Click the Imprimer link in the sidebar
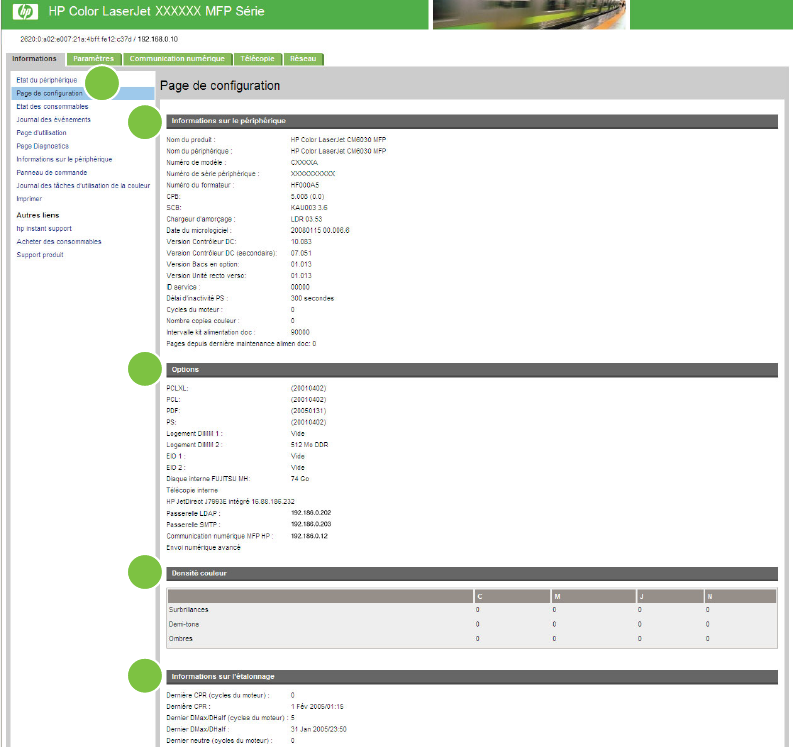 pos(29,198)
